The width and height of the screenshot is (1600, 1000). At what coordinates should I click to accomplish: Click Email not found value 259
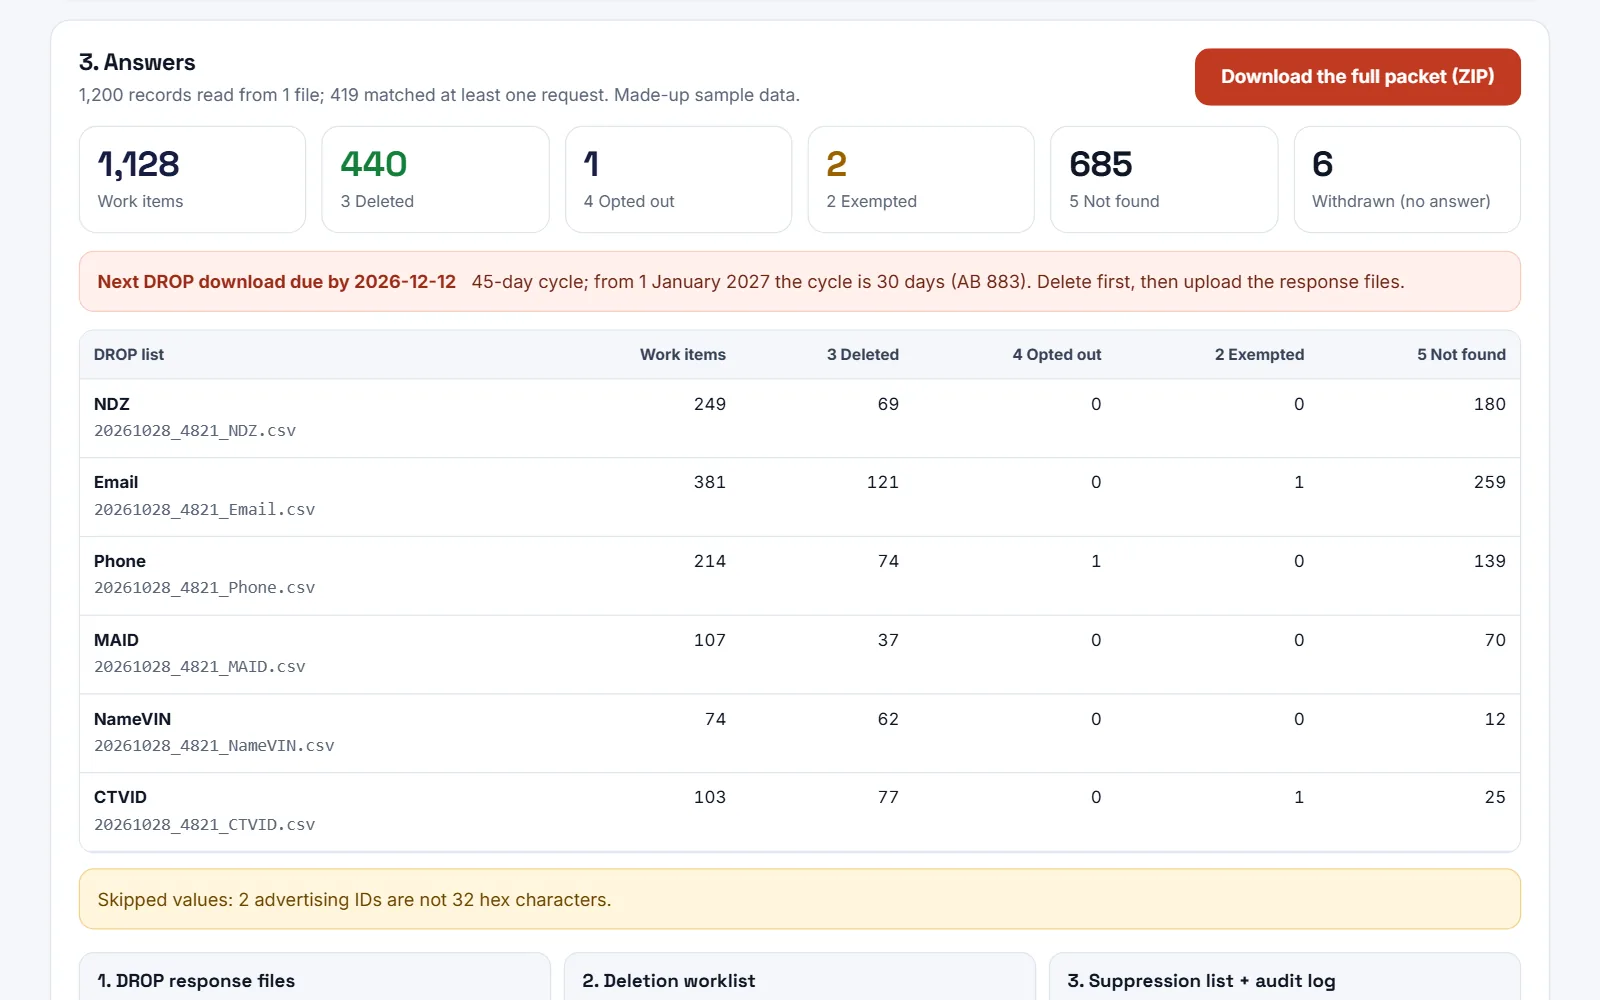[1490, 482]
